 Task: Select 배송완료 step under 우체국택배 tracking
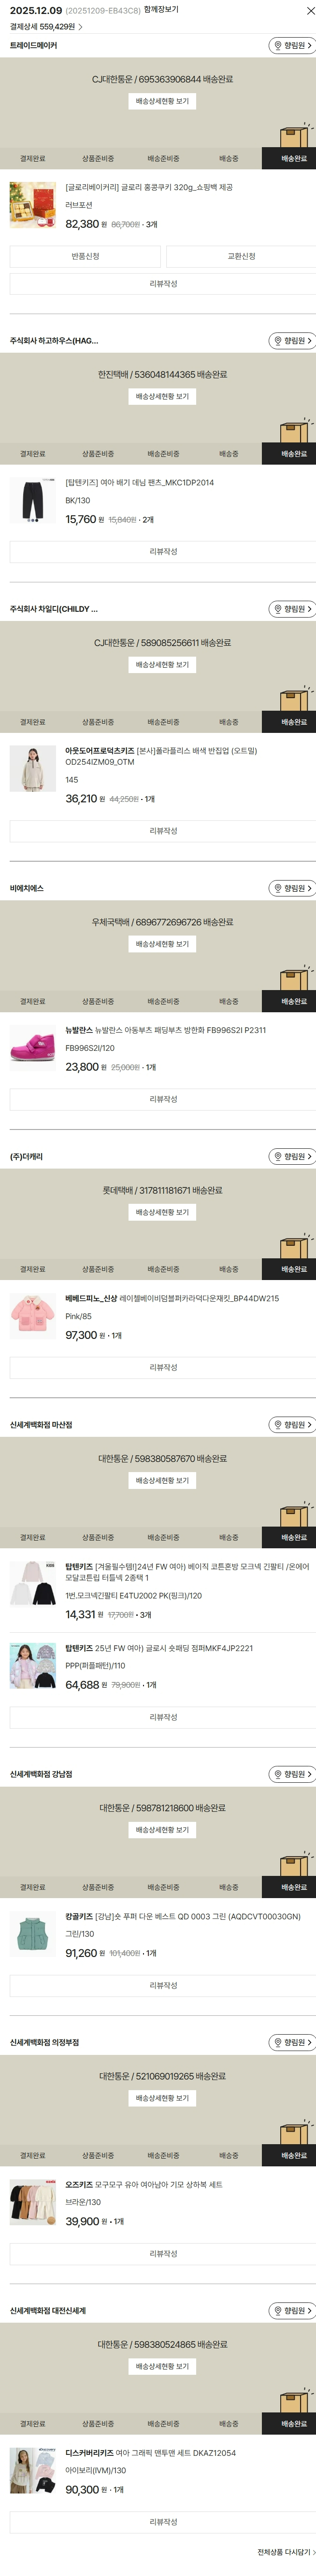293,1002
